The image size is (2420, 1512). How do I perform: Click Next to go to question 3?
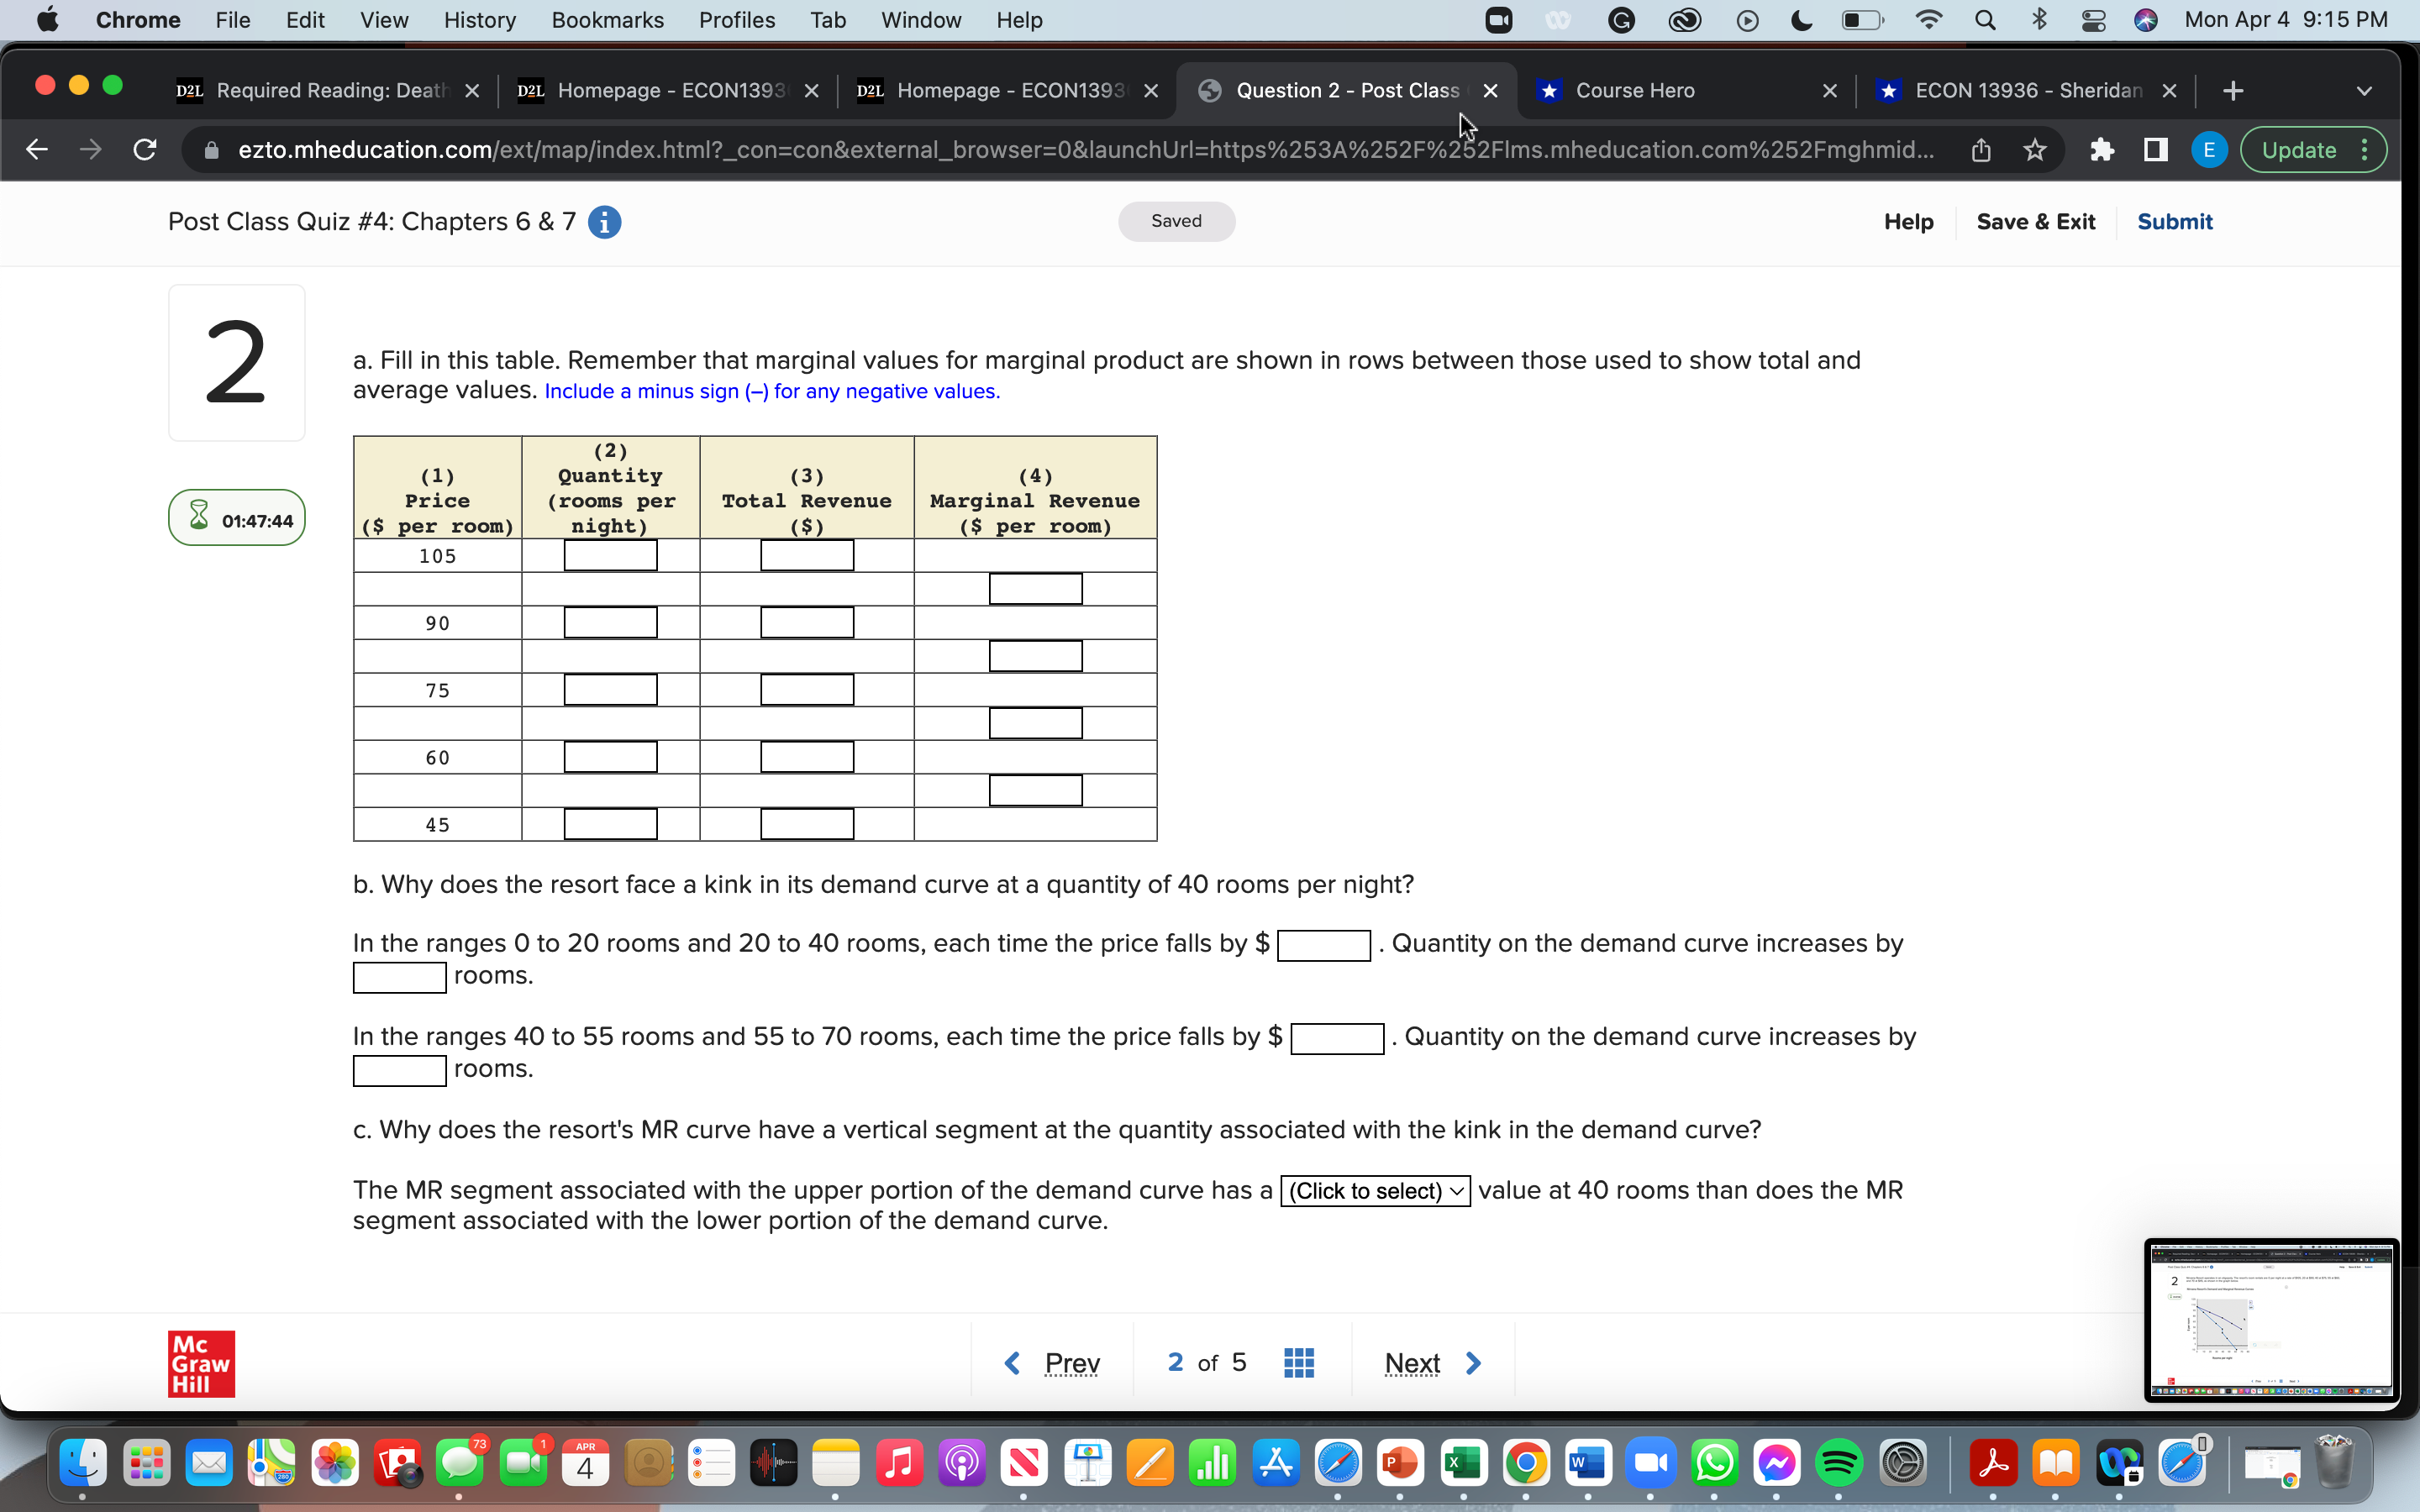tap(1431, 1362)
